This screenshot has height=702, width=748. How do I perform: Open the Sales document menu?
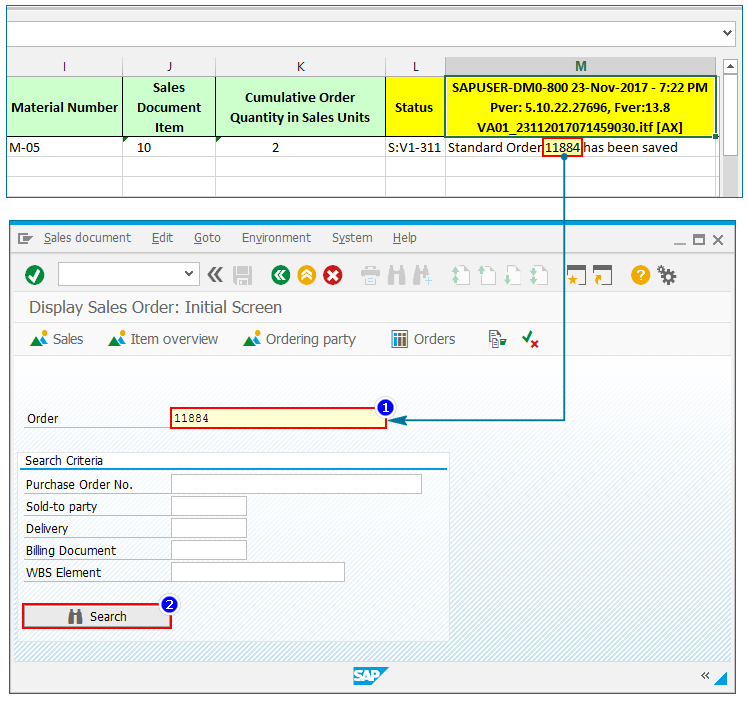pyautogui.click(x=87, y=238)
